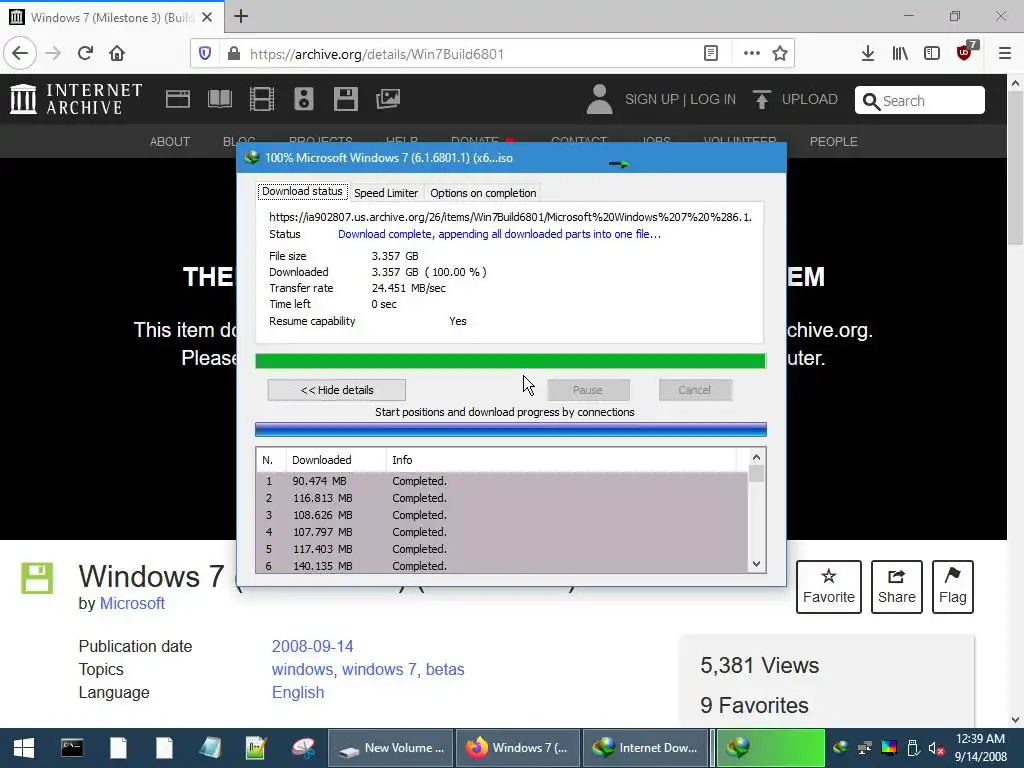Screen dimensions: 1024x768
Task: Open the Audio speaker icon
Action: (x=304, y=99)
